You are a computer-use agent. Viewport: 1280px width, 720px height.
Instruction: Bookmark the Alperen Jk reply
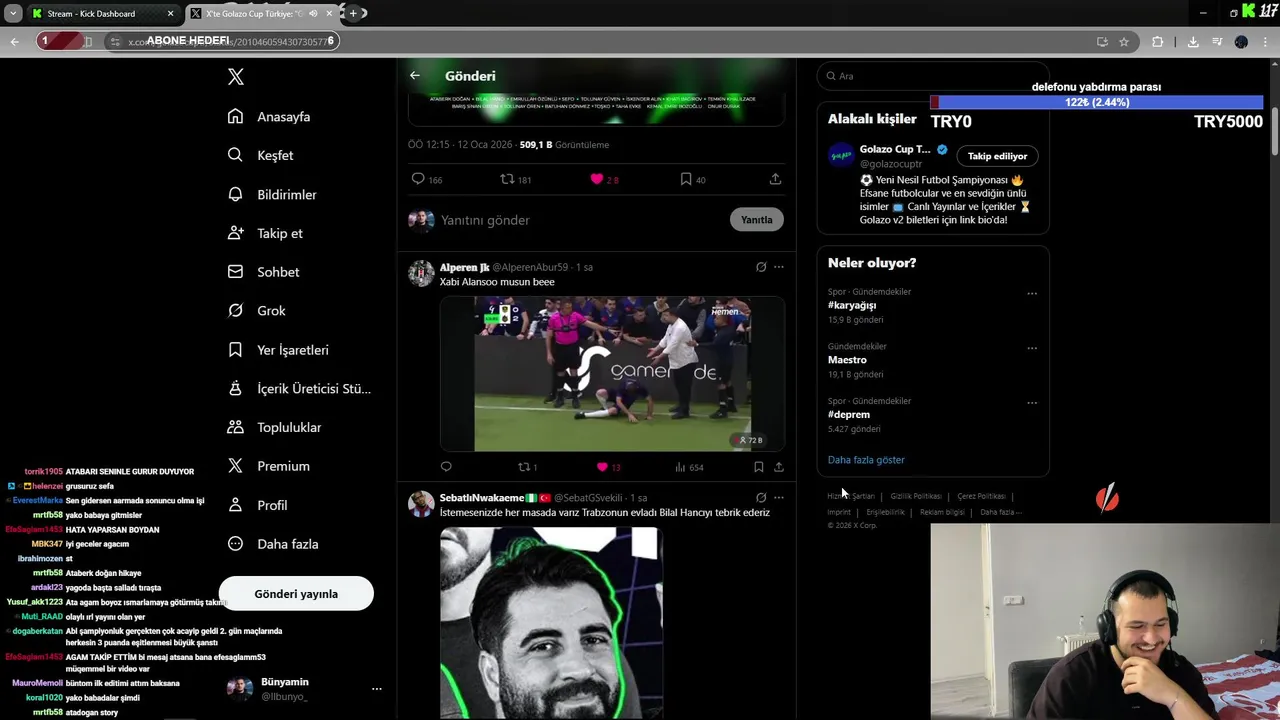tap(759, 467)
